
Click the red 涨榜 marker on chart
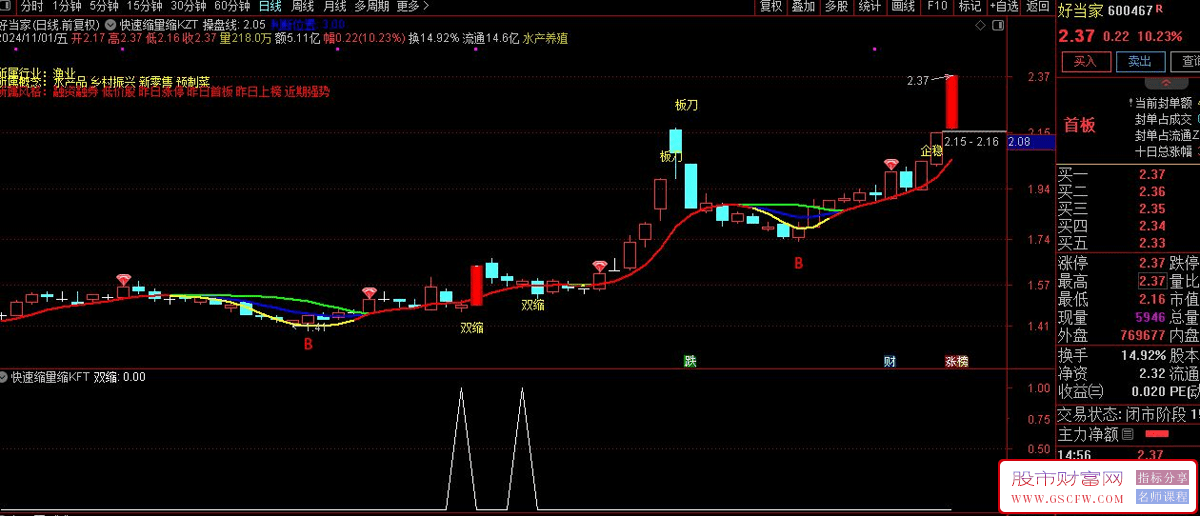pos(956,361)
